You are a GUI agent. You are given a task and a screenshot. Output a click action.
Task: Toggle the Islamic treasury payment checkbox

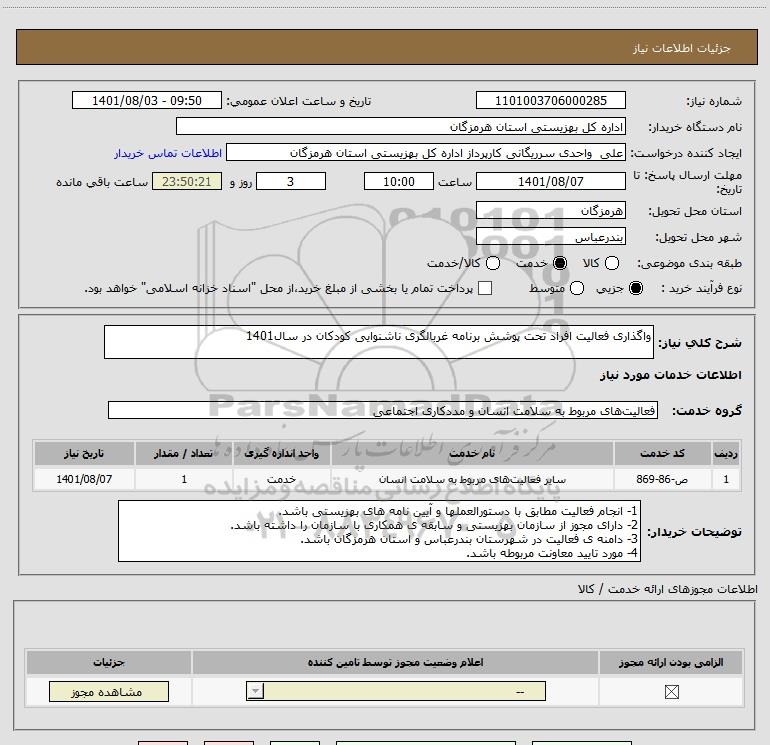pyautogui.click(x=485, y=288)
